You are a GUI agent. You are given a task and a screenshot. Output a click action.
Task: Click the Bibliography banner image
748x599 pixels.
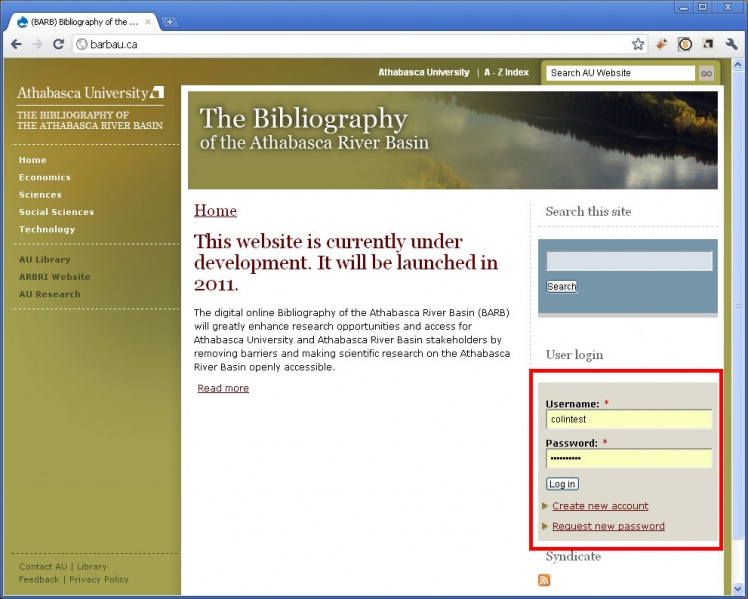(453, 140)
